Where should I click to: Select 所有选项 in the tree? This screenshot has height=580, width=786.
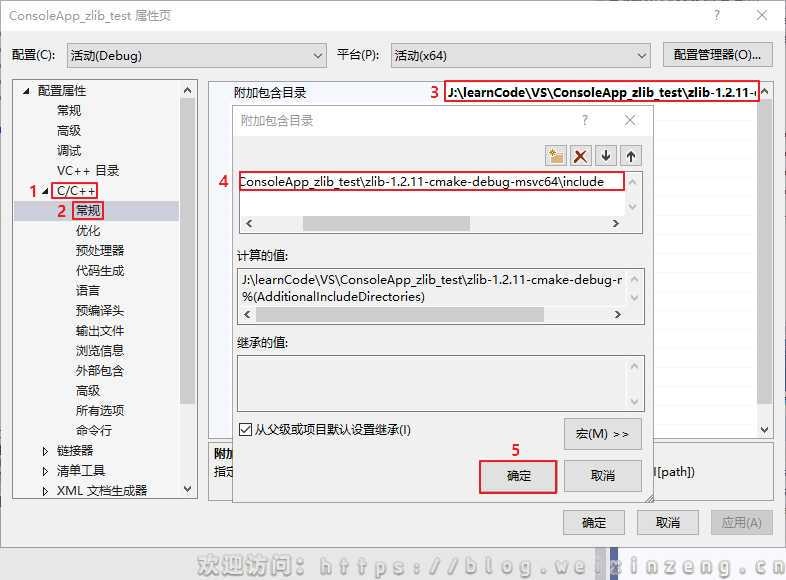pyautogui.click(x=100, y=411)
